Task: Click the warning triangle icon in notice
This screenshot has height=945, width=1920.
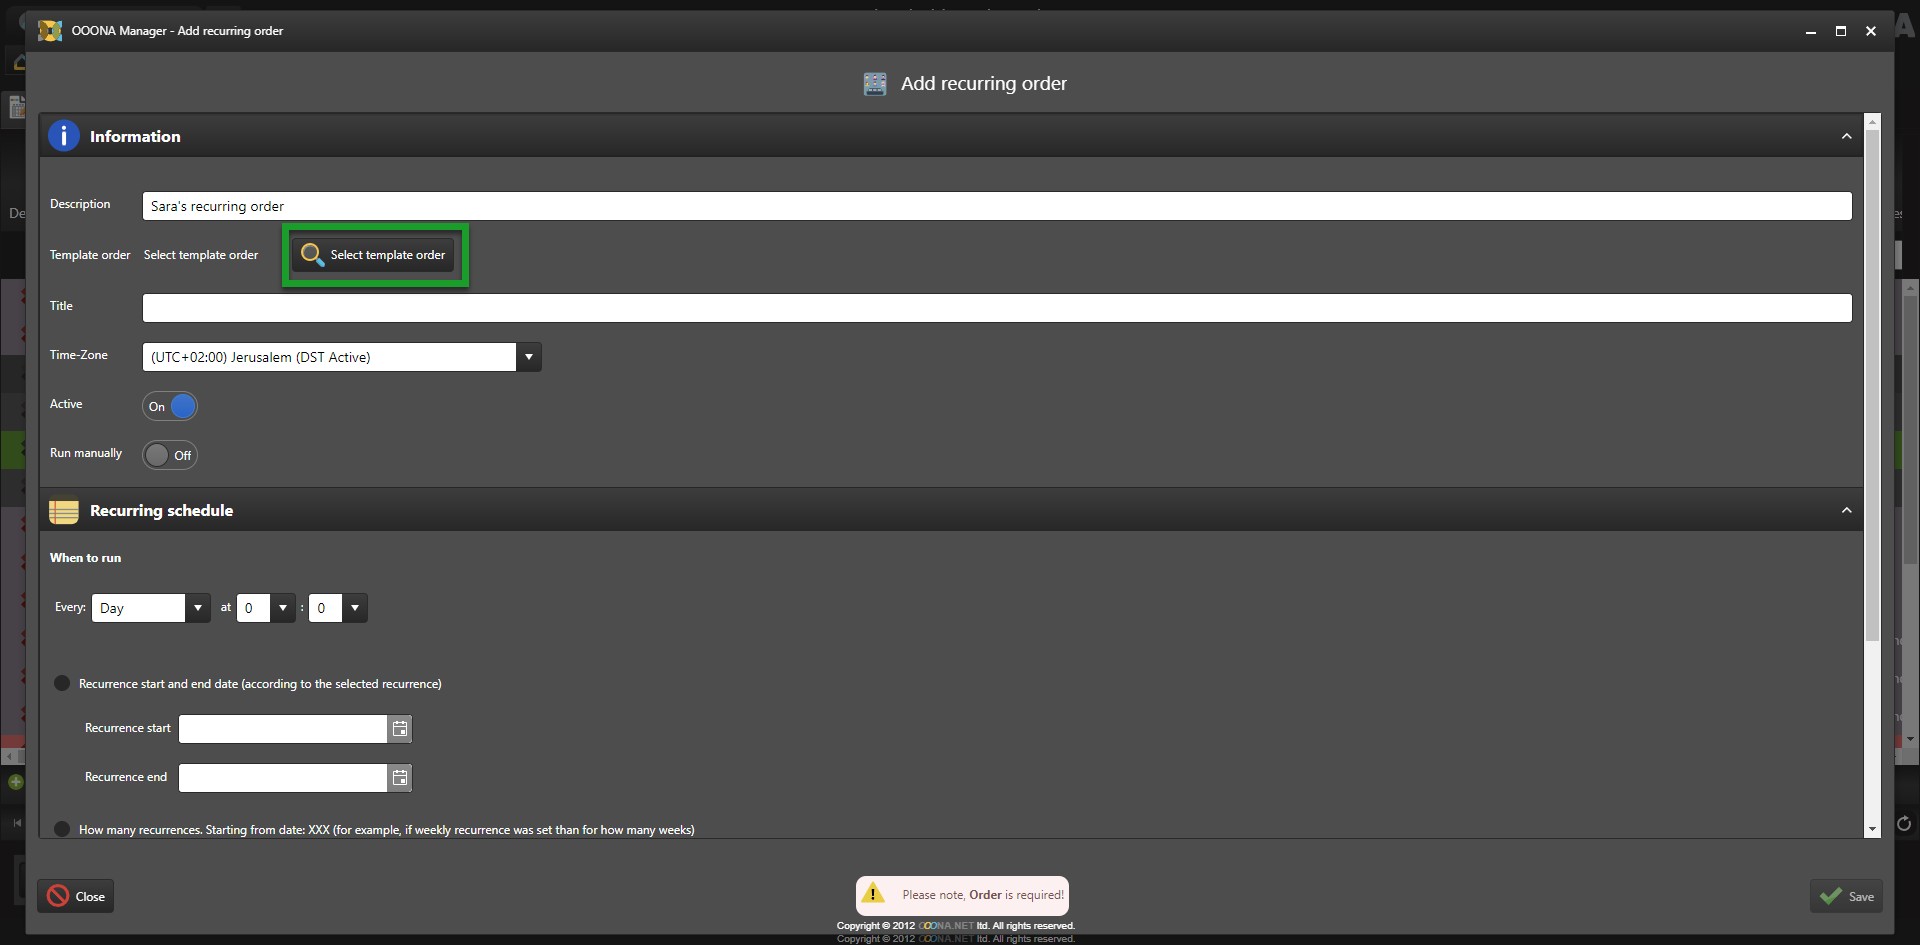Action: tap(873, 894)
